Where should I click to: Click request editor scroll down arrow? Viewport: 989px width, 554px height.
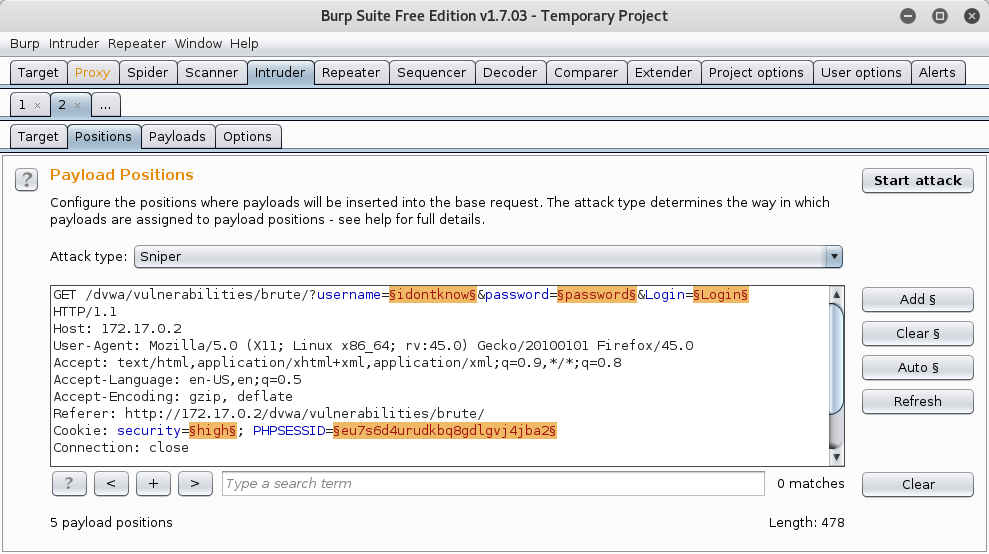836,457
